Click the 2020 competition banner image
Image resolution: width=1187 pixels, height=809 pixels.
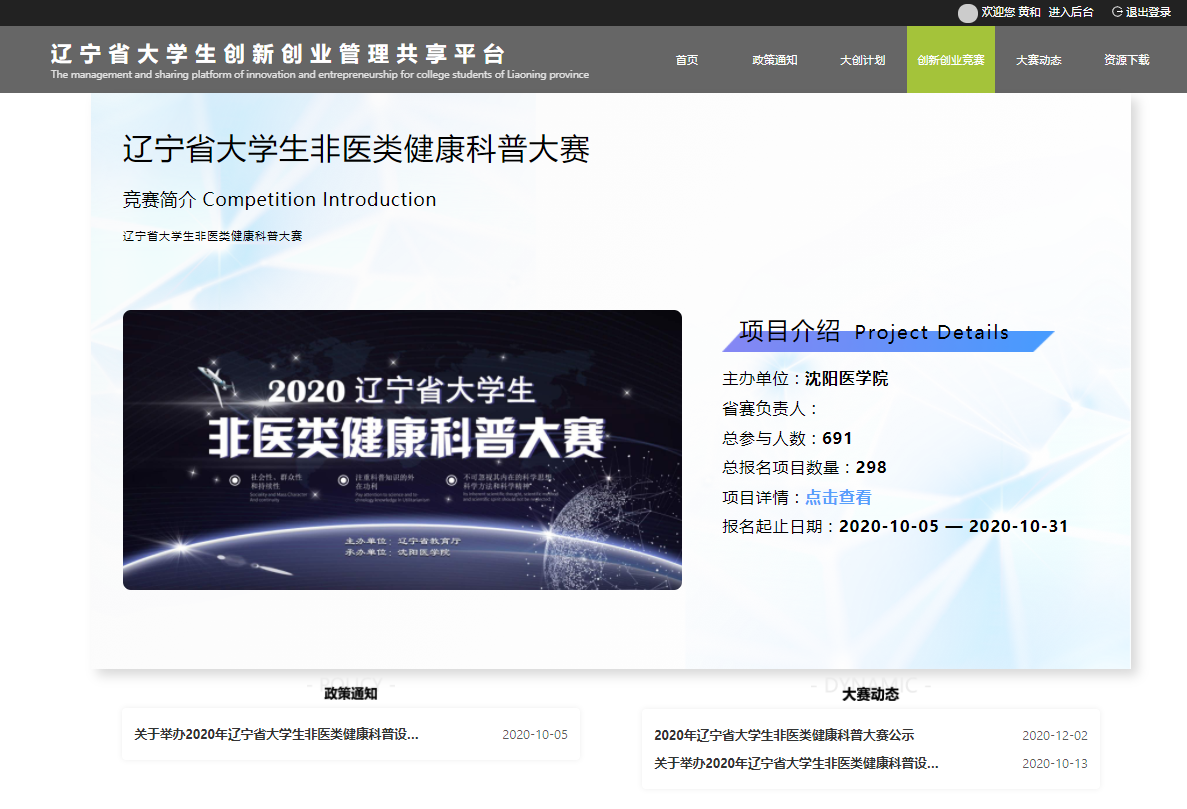point(402,450)
